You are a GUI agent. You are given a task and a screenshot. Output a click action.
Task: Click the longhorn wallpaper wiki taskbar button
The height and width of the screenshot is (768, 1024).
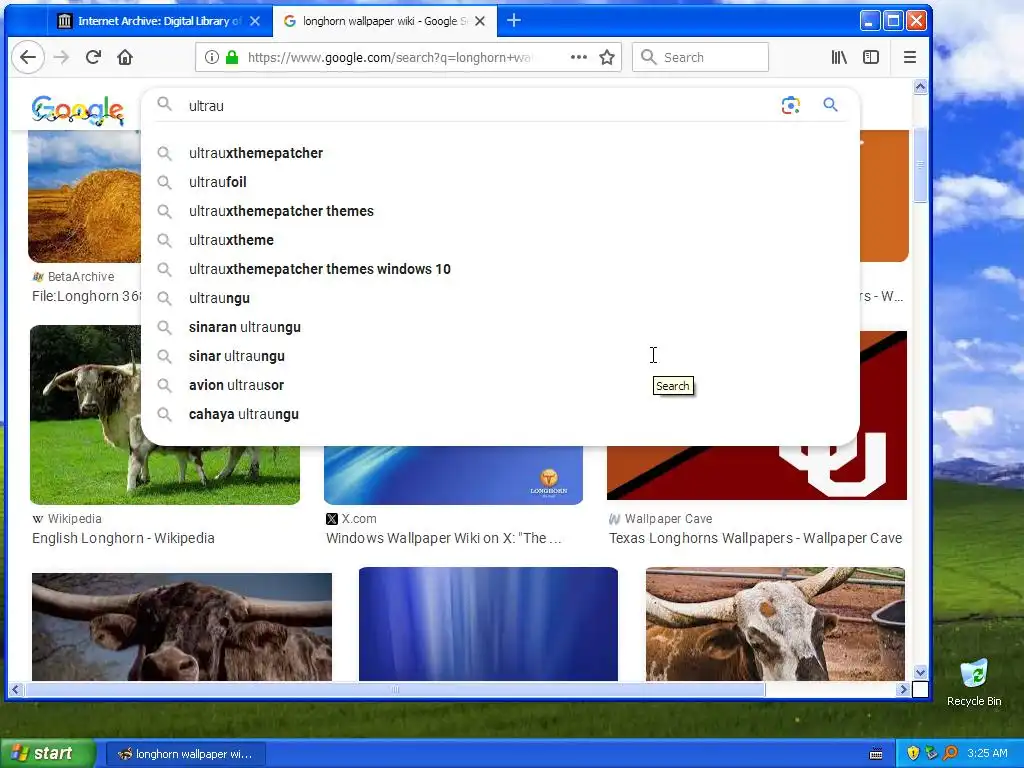click(x=185, y=754)
